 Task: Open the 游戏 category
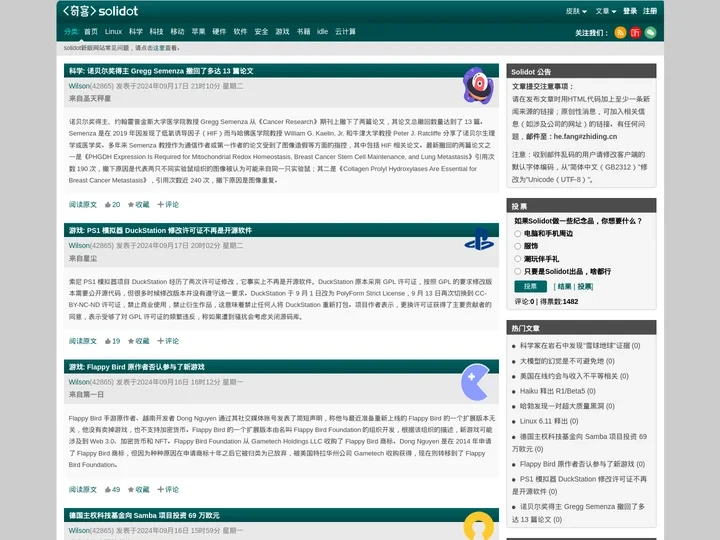coord(282,32)
